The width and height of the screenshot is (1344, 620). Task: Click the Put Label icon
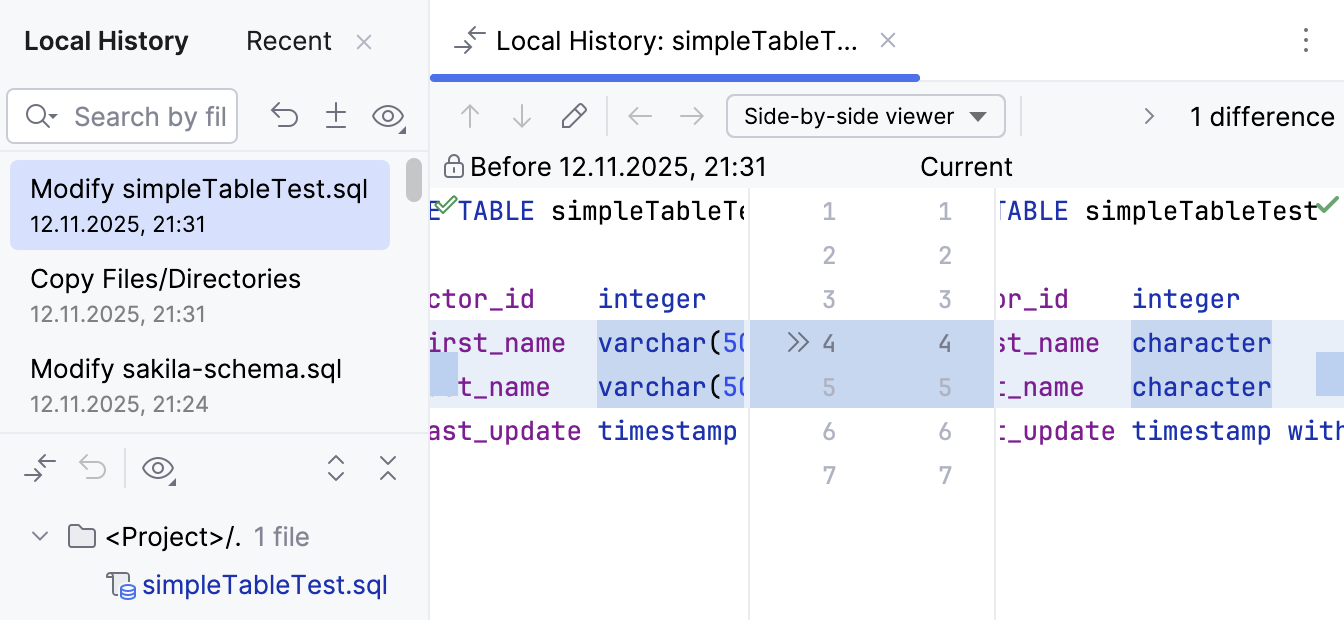[336, 117]
